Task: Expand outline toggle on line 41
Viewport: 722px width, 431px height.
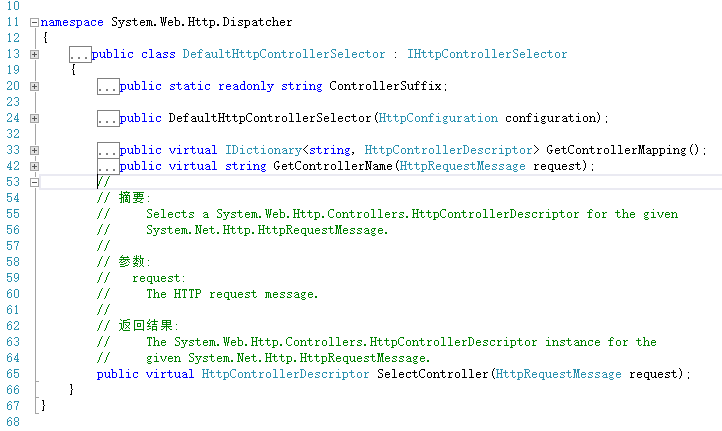Action: [x=35, y=150]
